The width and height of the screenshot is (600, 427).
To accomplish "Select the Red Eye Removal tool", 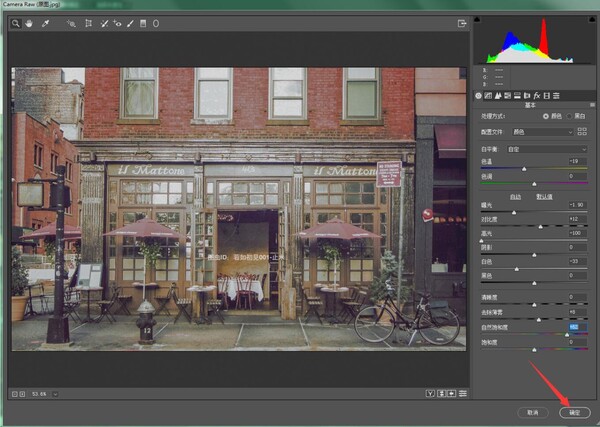I will point(117,24).
